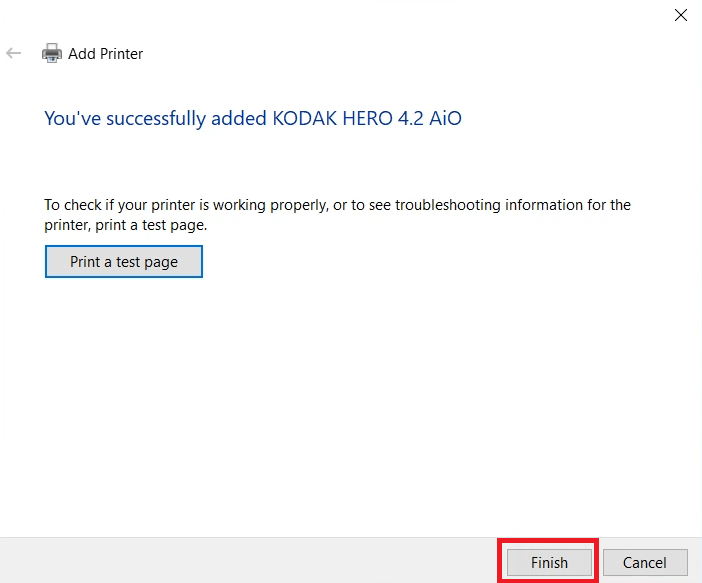This screenshot has height=583, width=702.
Task: Click the word 'troubleshooting' in the description
Action: 448,205
